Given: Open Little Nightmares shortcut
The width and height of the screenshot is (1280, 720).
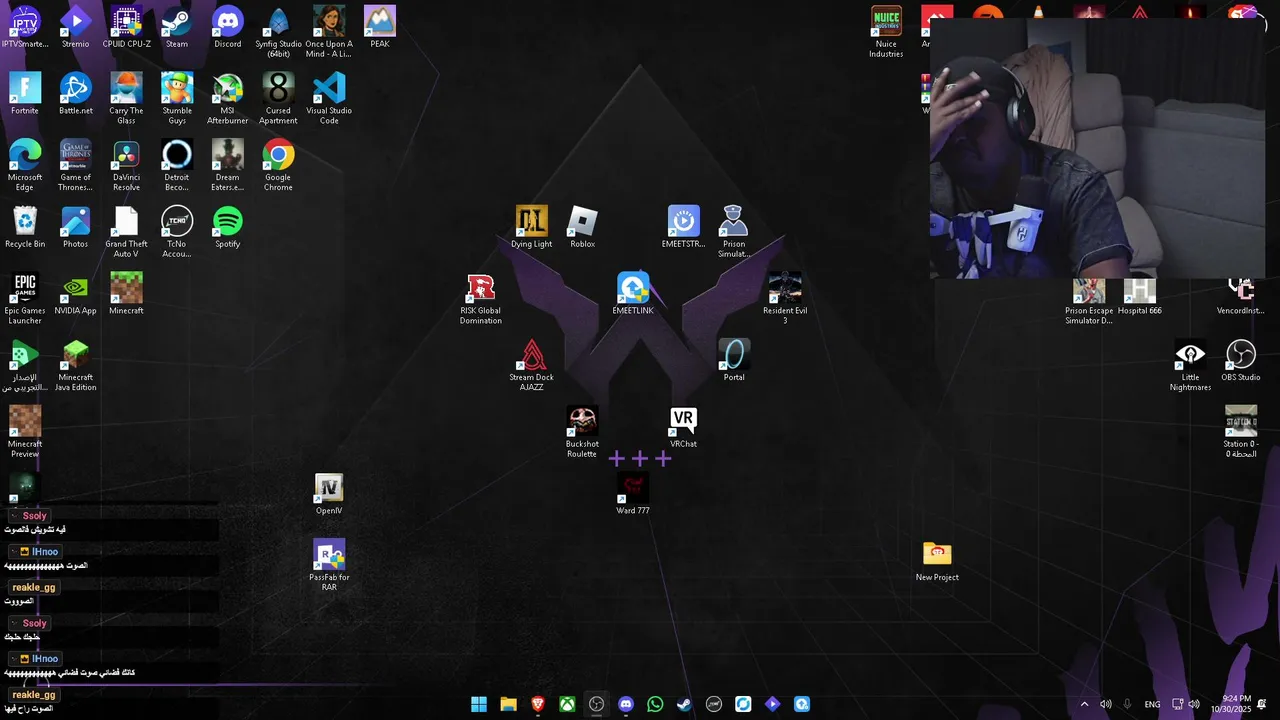Looking at the screenshot, I should (1190, 366).
